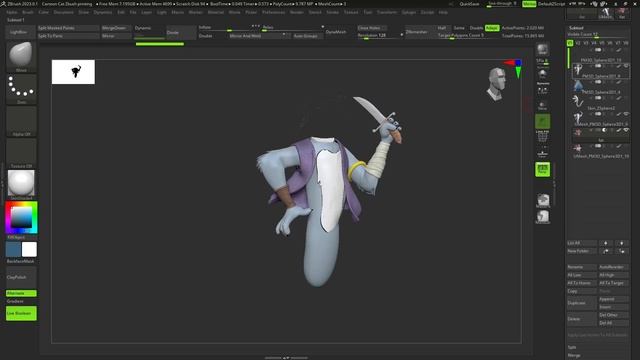The width and height of the screenshot is (640, 360).
Task: Toggle the Adapt option for ZRemesher
Action: coord(492,28)
